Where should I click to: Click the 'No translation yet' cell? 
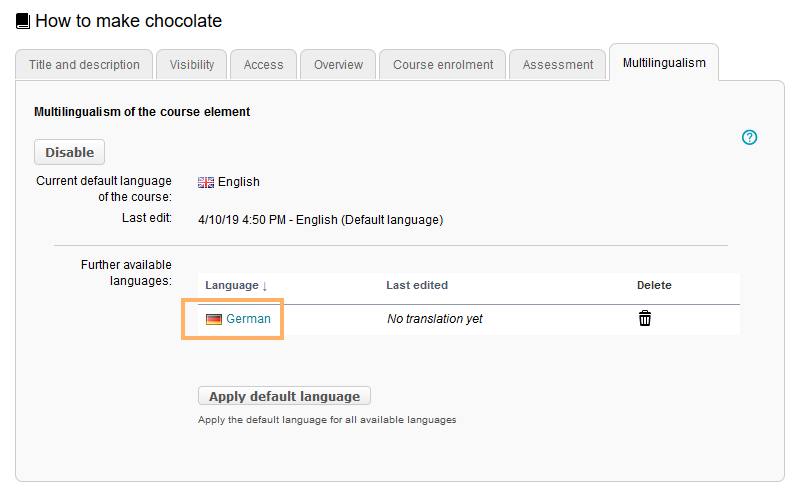(x=435, y=319)
